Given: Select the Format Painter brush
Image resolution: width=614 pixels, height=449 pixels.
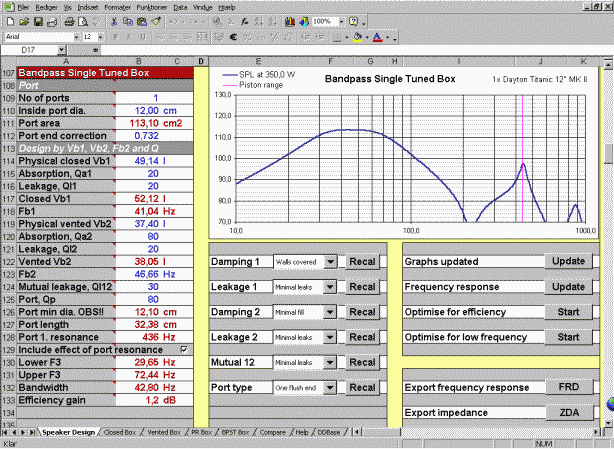Looking at the screenshot, I should [156, 22].
